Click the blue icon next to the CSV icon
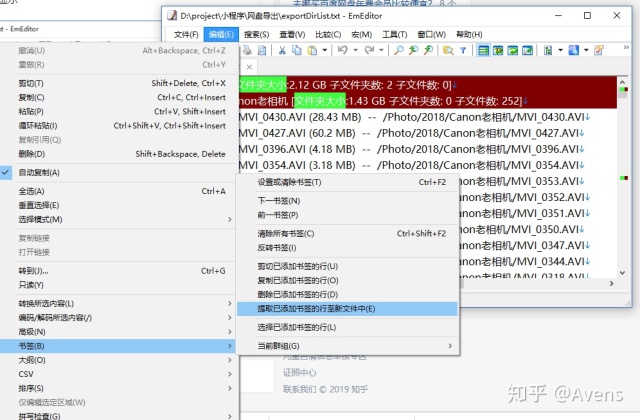The image size is (640, 420). click(x=574, y=50)
